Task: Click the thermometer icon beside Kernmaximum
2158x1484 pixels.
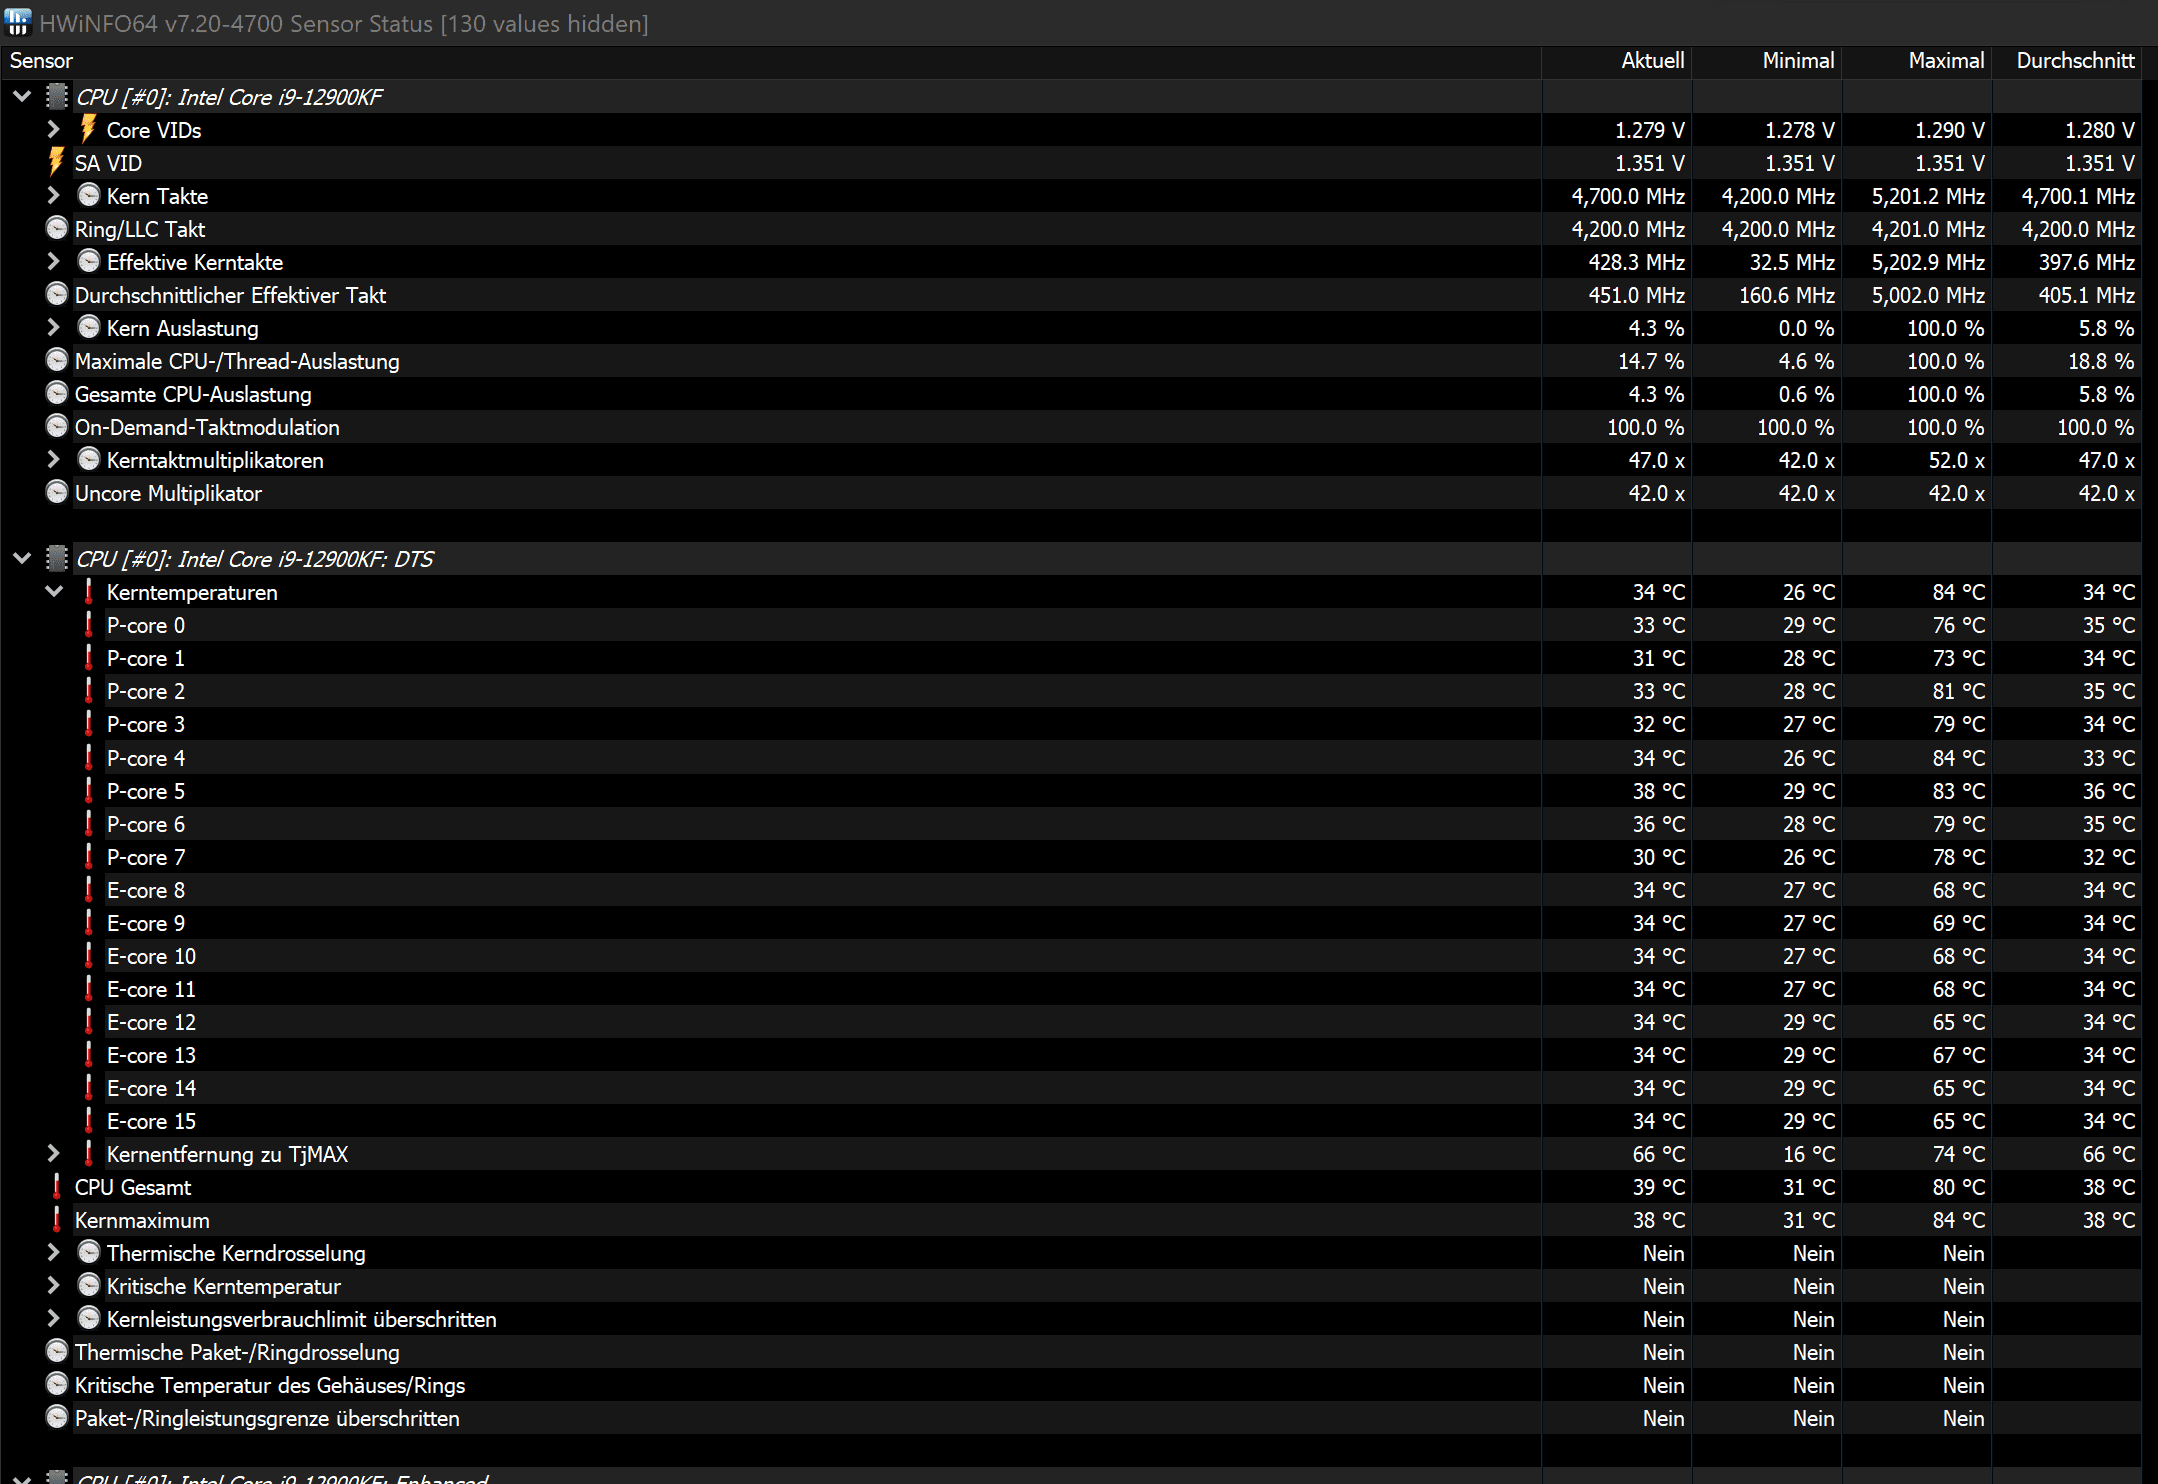Action: click(56, 1220)
